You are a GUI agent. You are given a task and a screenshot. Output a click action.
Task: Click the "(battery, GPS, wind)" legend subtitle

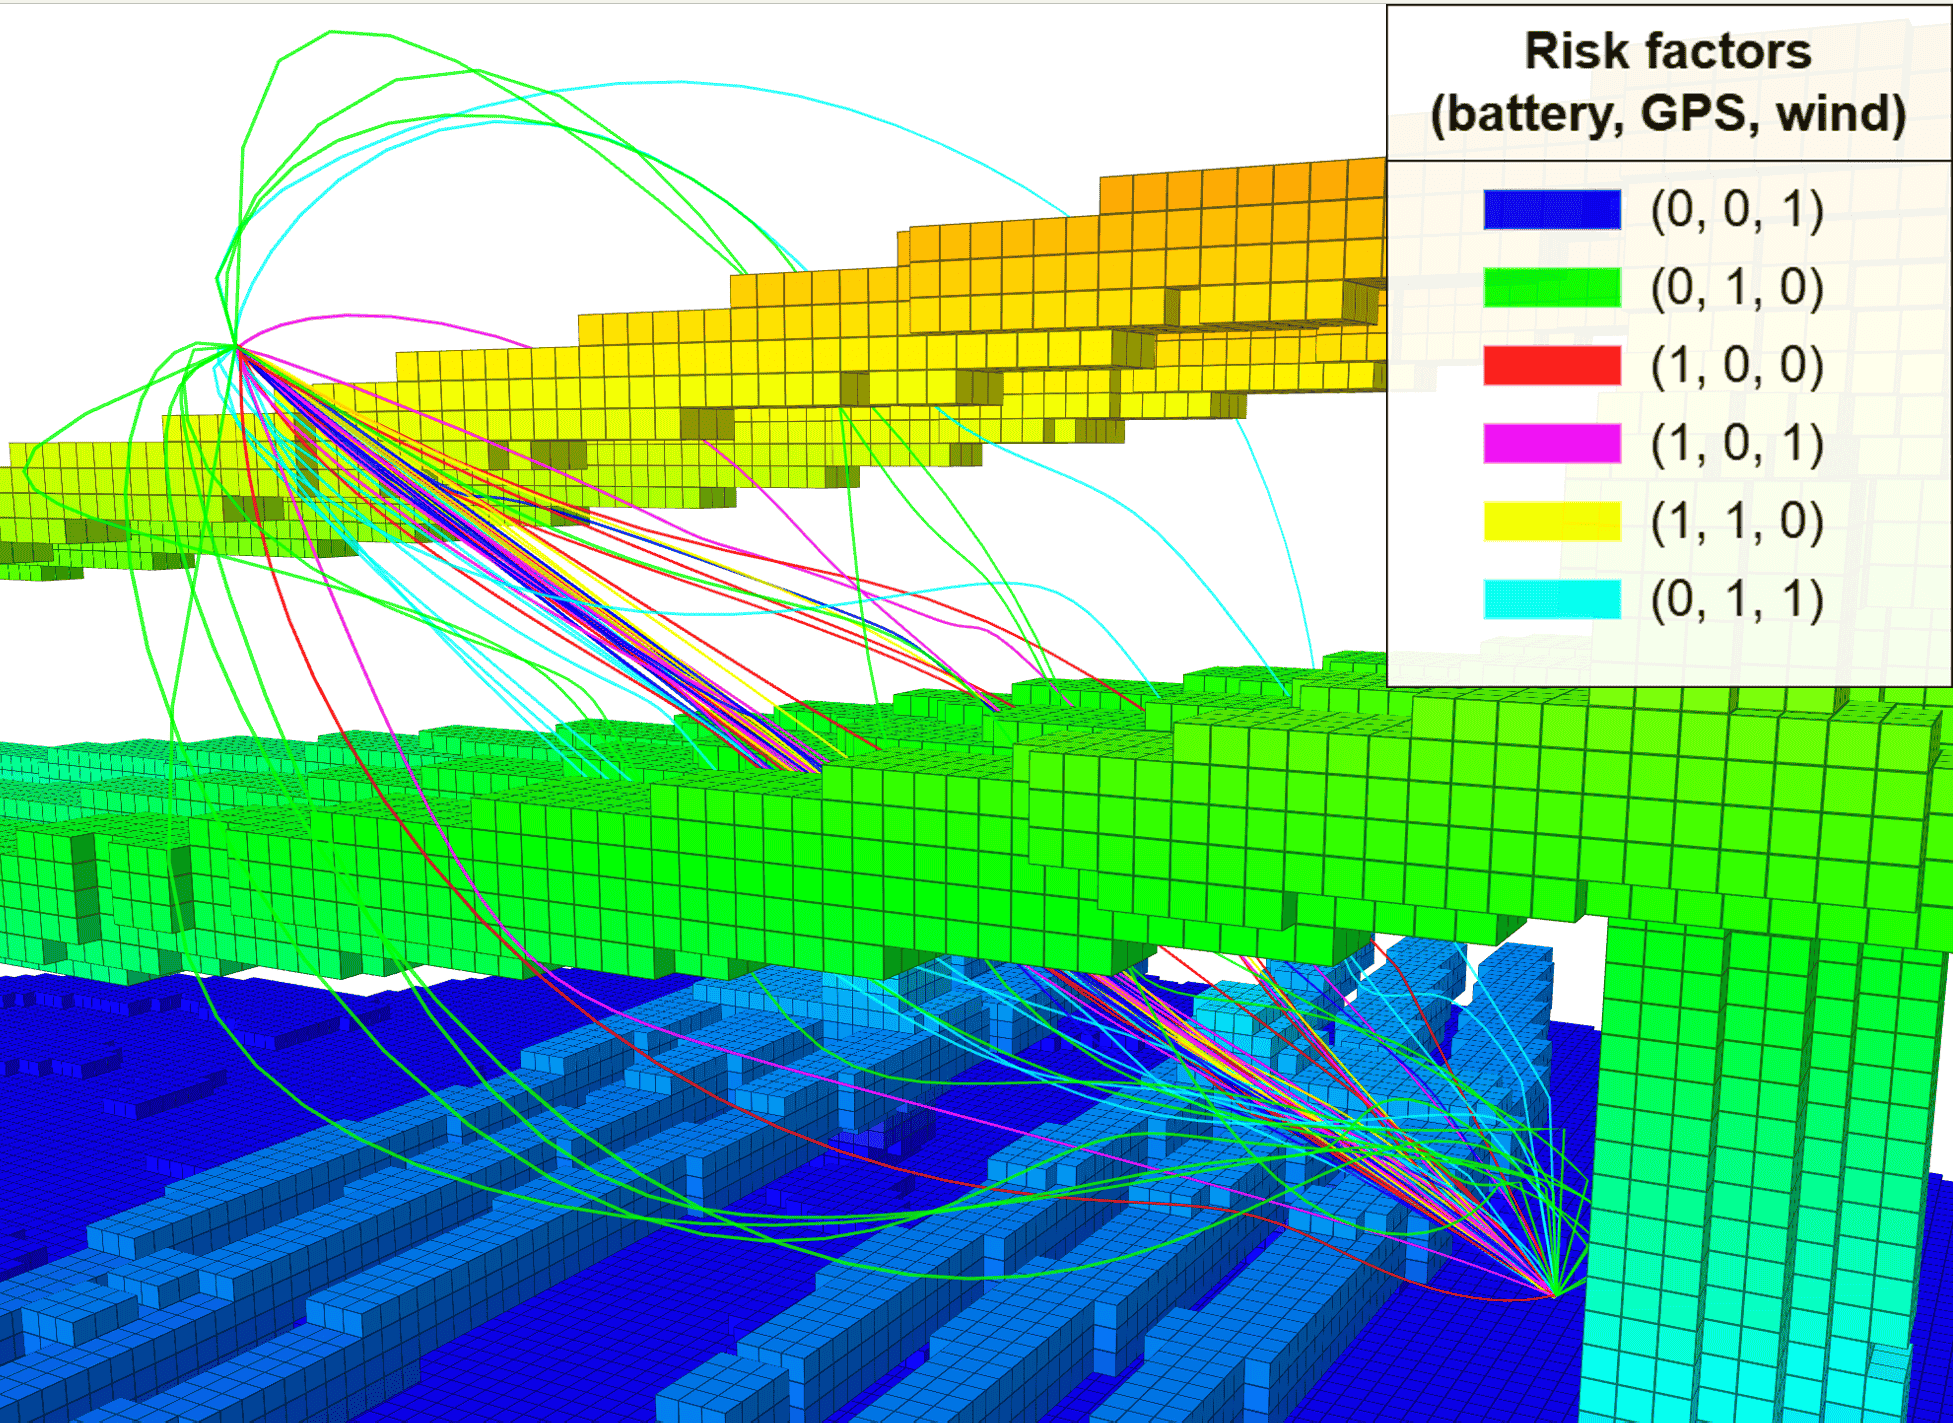point(1667,113)
